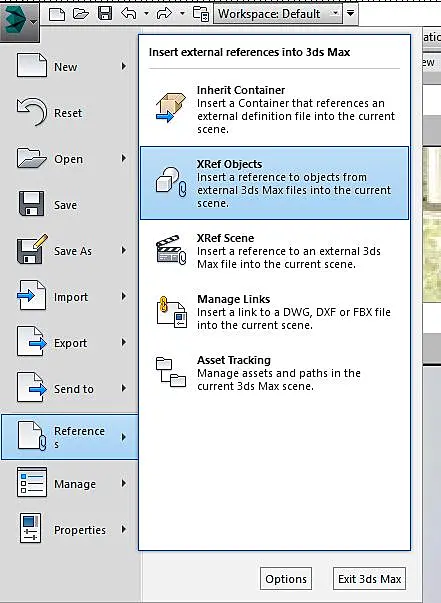Choose Save from the application menu
This screenshot has width=441, height=603.
[70, 205]
